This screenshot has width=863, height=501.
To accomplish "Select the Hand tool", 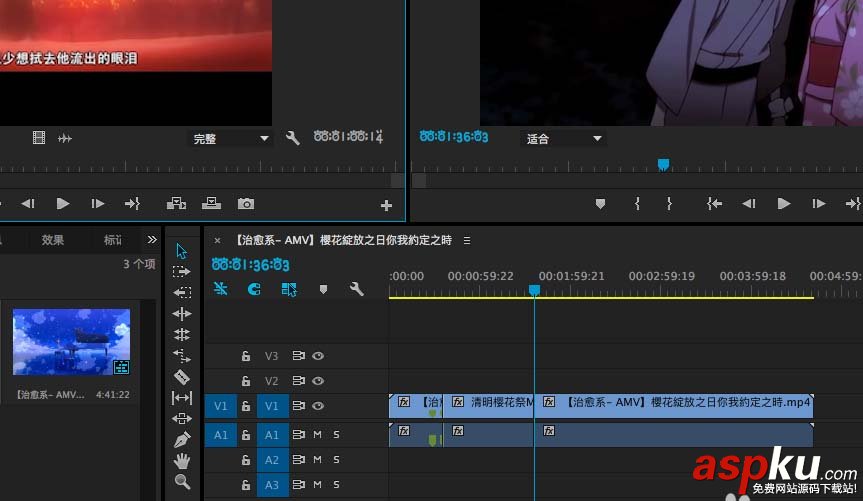I will (x=182, y=460).
